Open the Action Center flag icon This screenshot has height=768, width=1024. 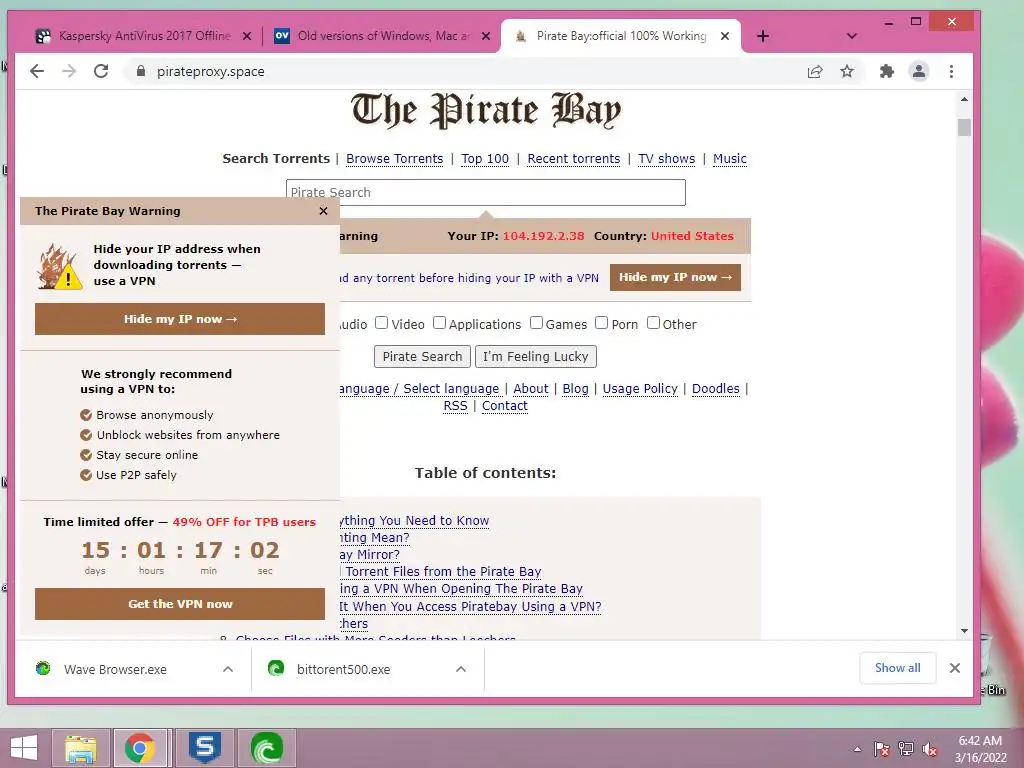pyautogui.click(x=881, y=749)
